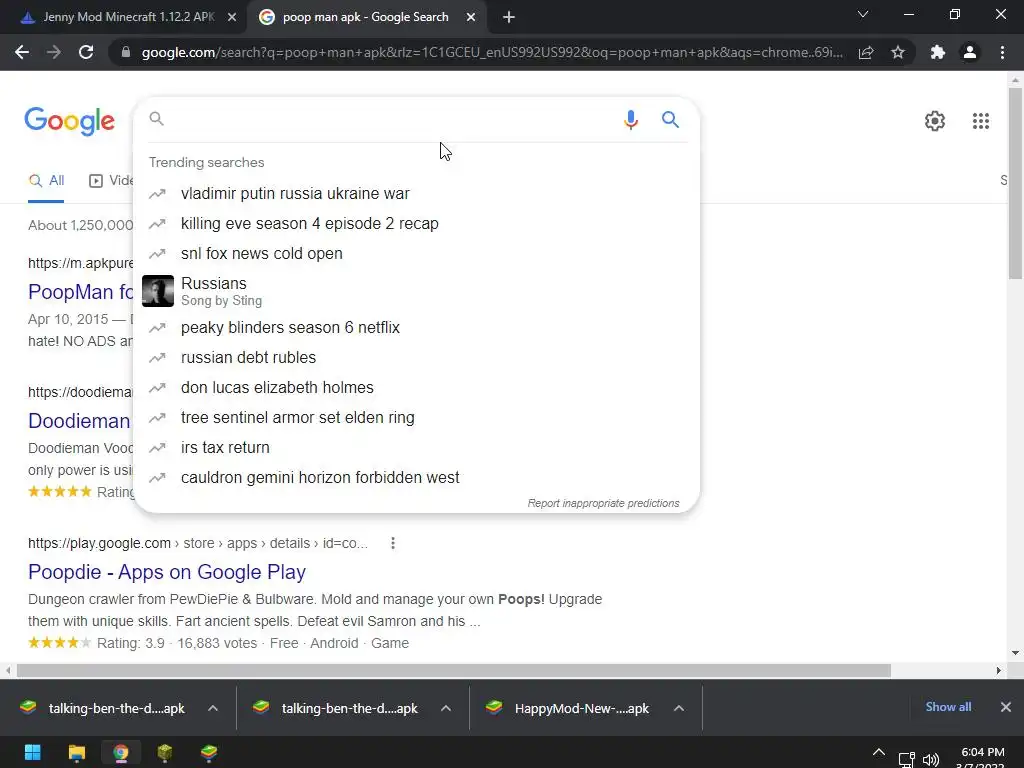Close the poop man apk search tab
Screen dimensions: 1024x768
pos(471,17)
